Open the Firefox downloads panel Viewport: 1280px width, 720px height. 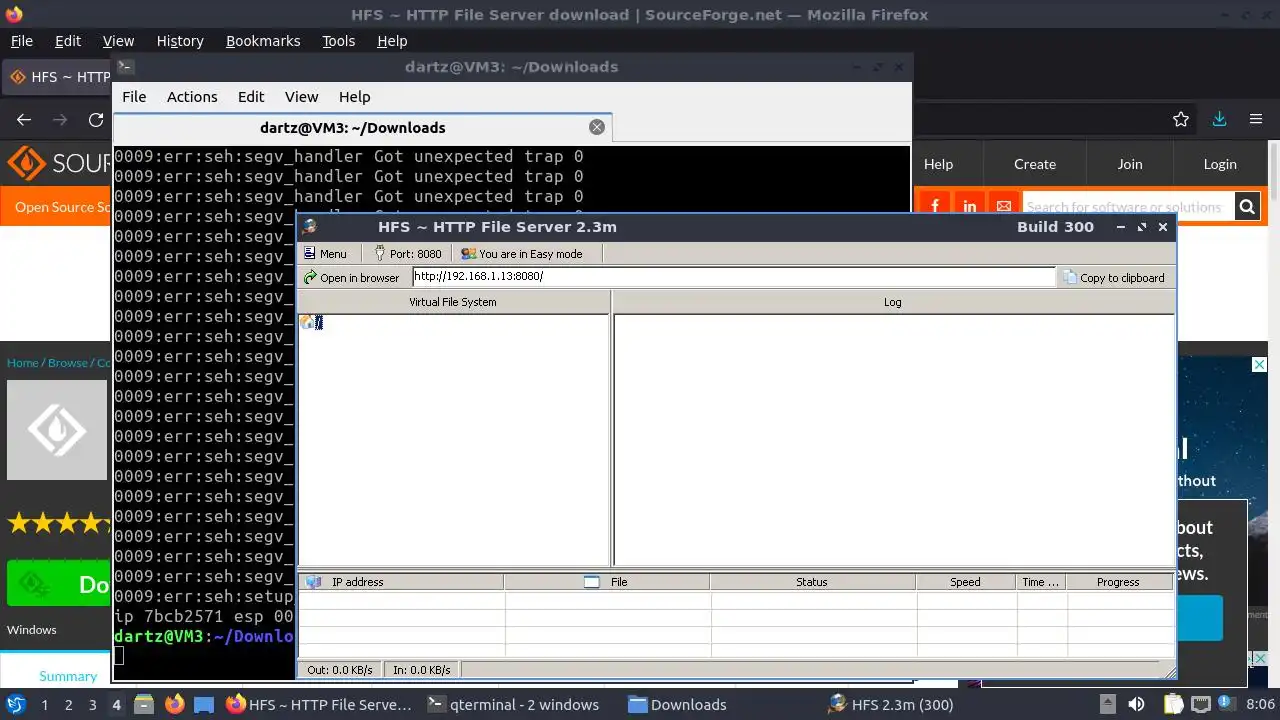coord(1219,119)
